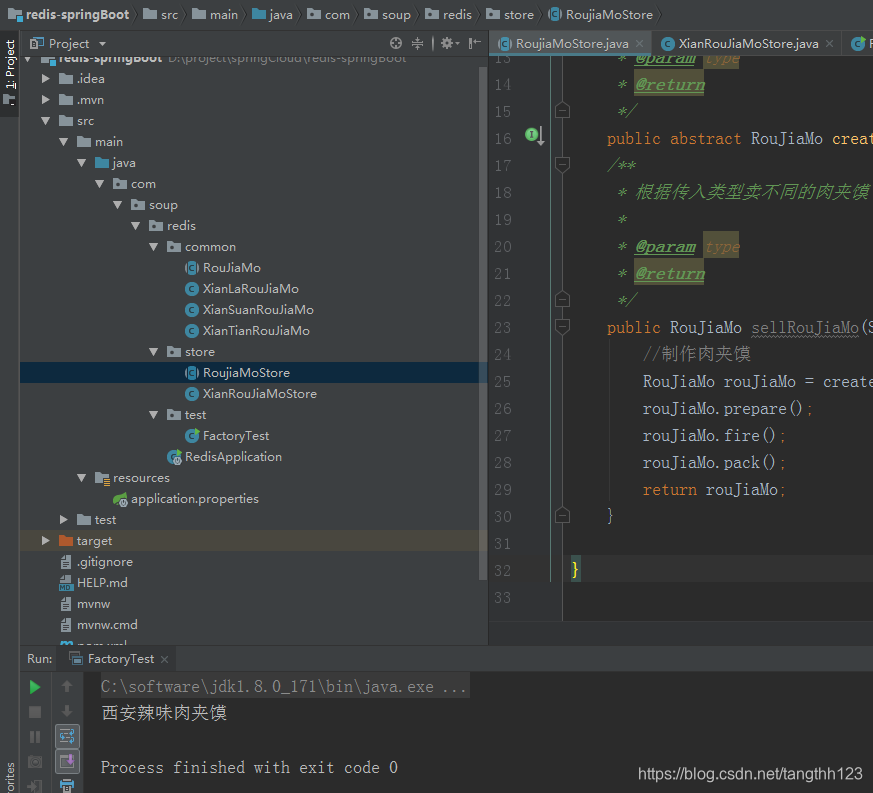Close the RoujiaMoStore.java tab
Screen dimensions: 873x793
tap(640, 43)
